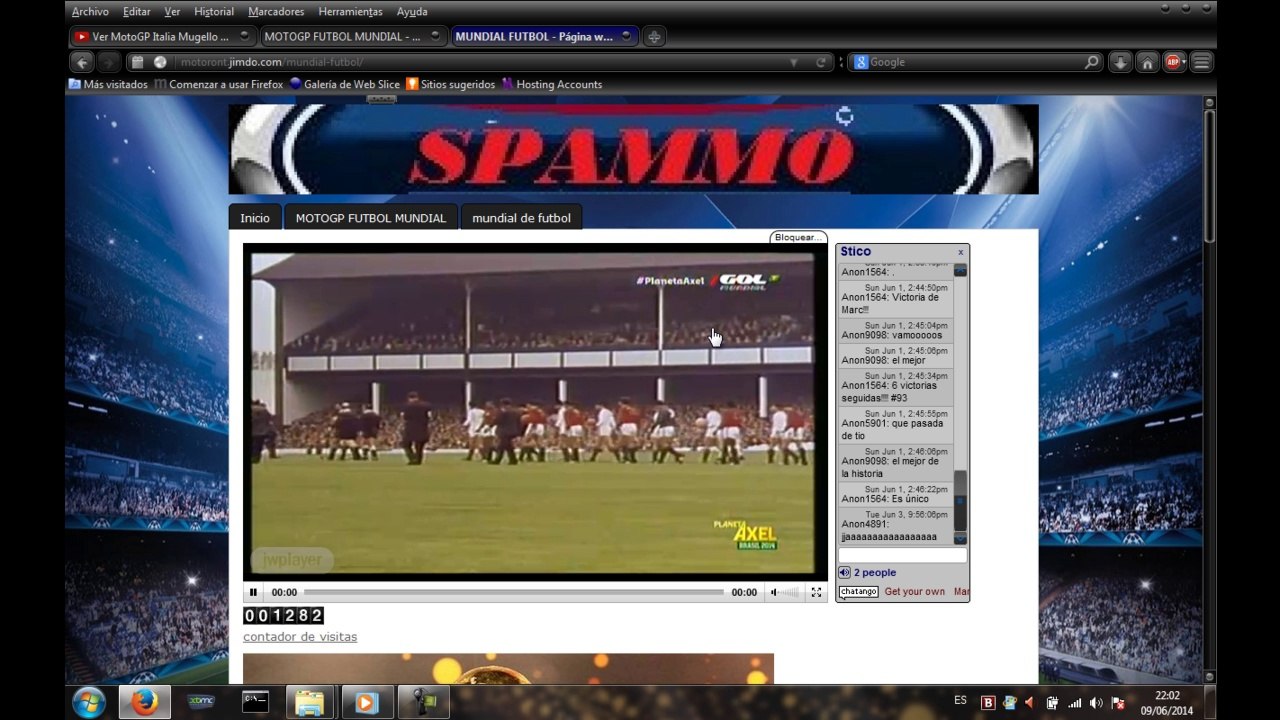Adjust the jwplayer volume slider
This screenshot has width=1280, height=720.
[x=790, y=592]
